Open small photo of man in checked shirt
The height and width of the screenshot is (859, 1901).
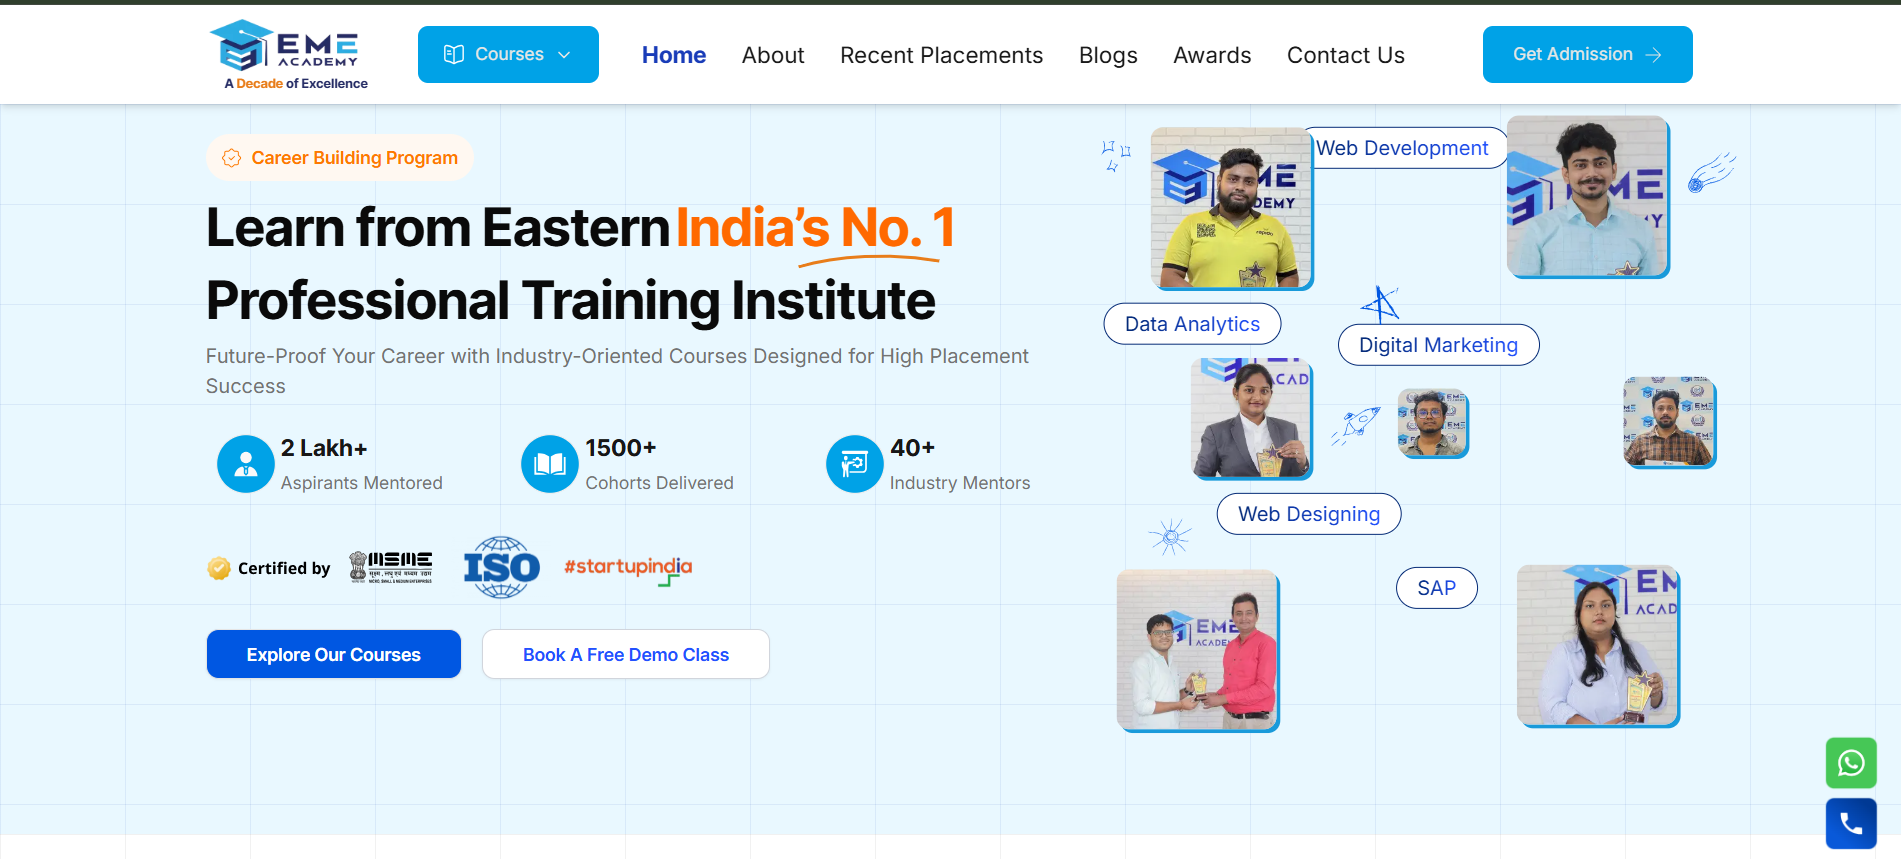pyautogui.click(x=1669, y=422)
